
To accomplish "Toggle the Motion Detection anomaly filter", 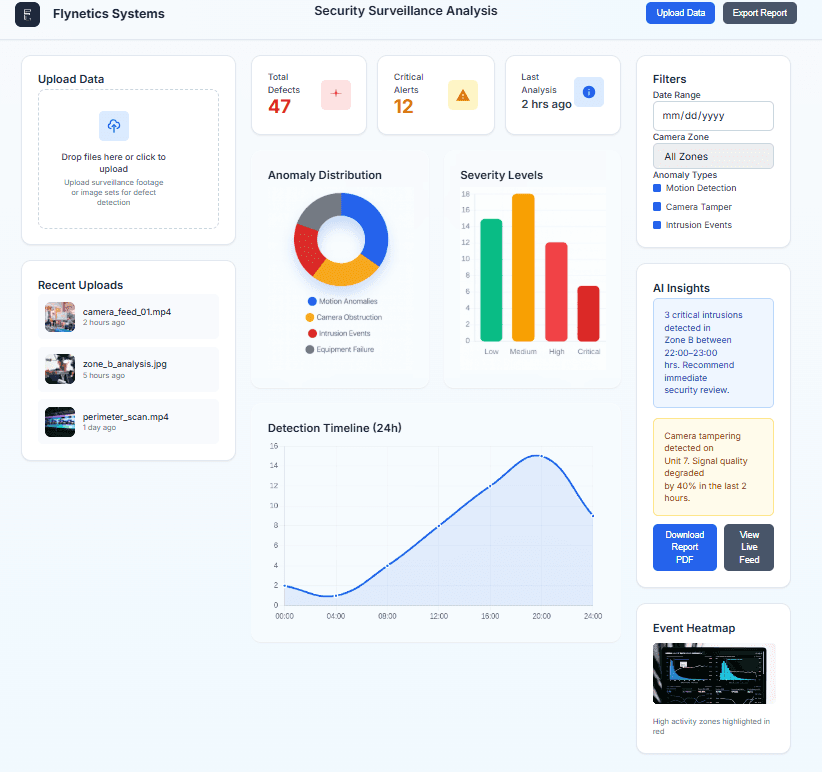I will point(657,188).
